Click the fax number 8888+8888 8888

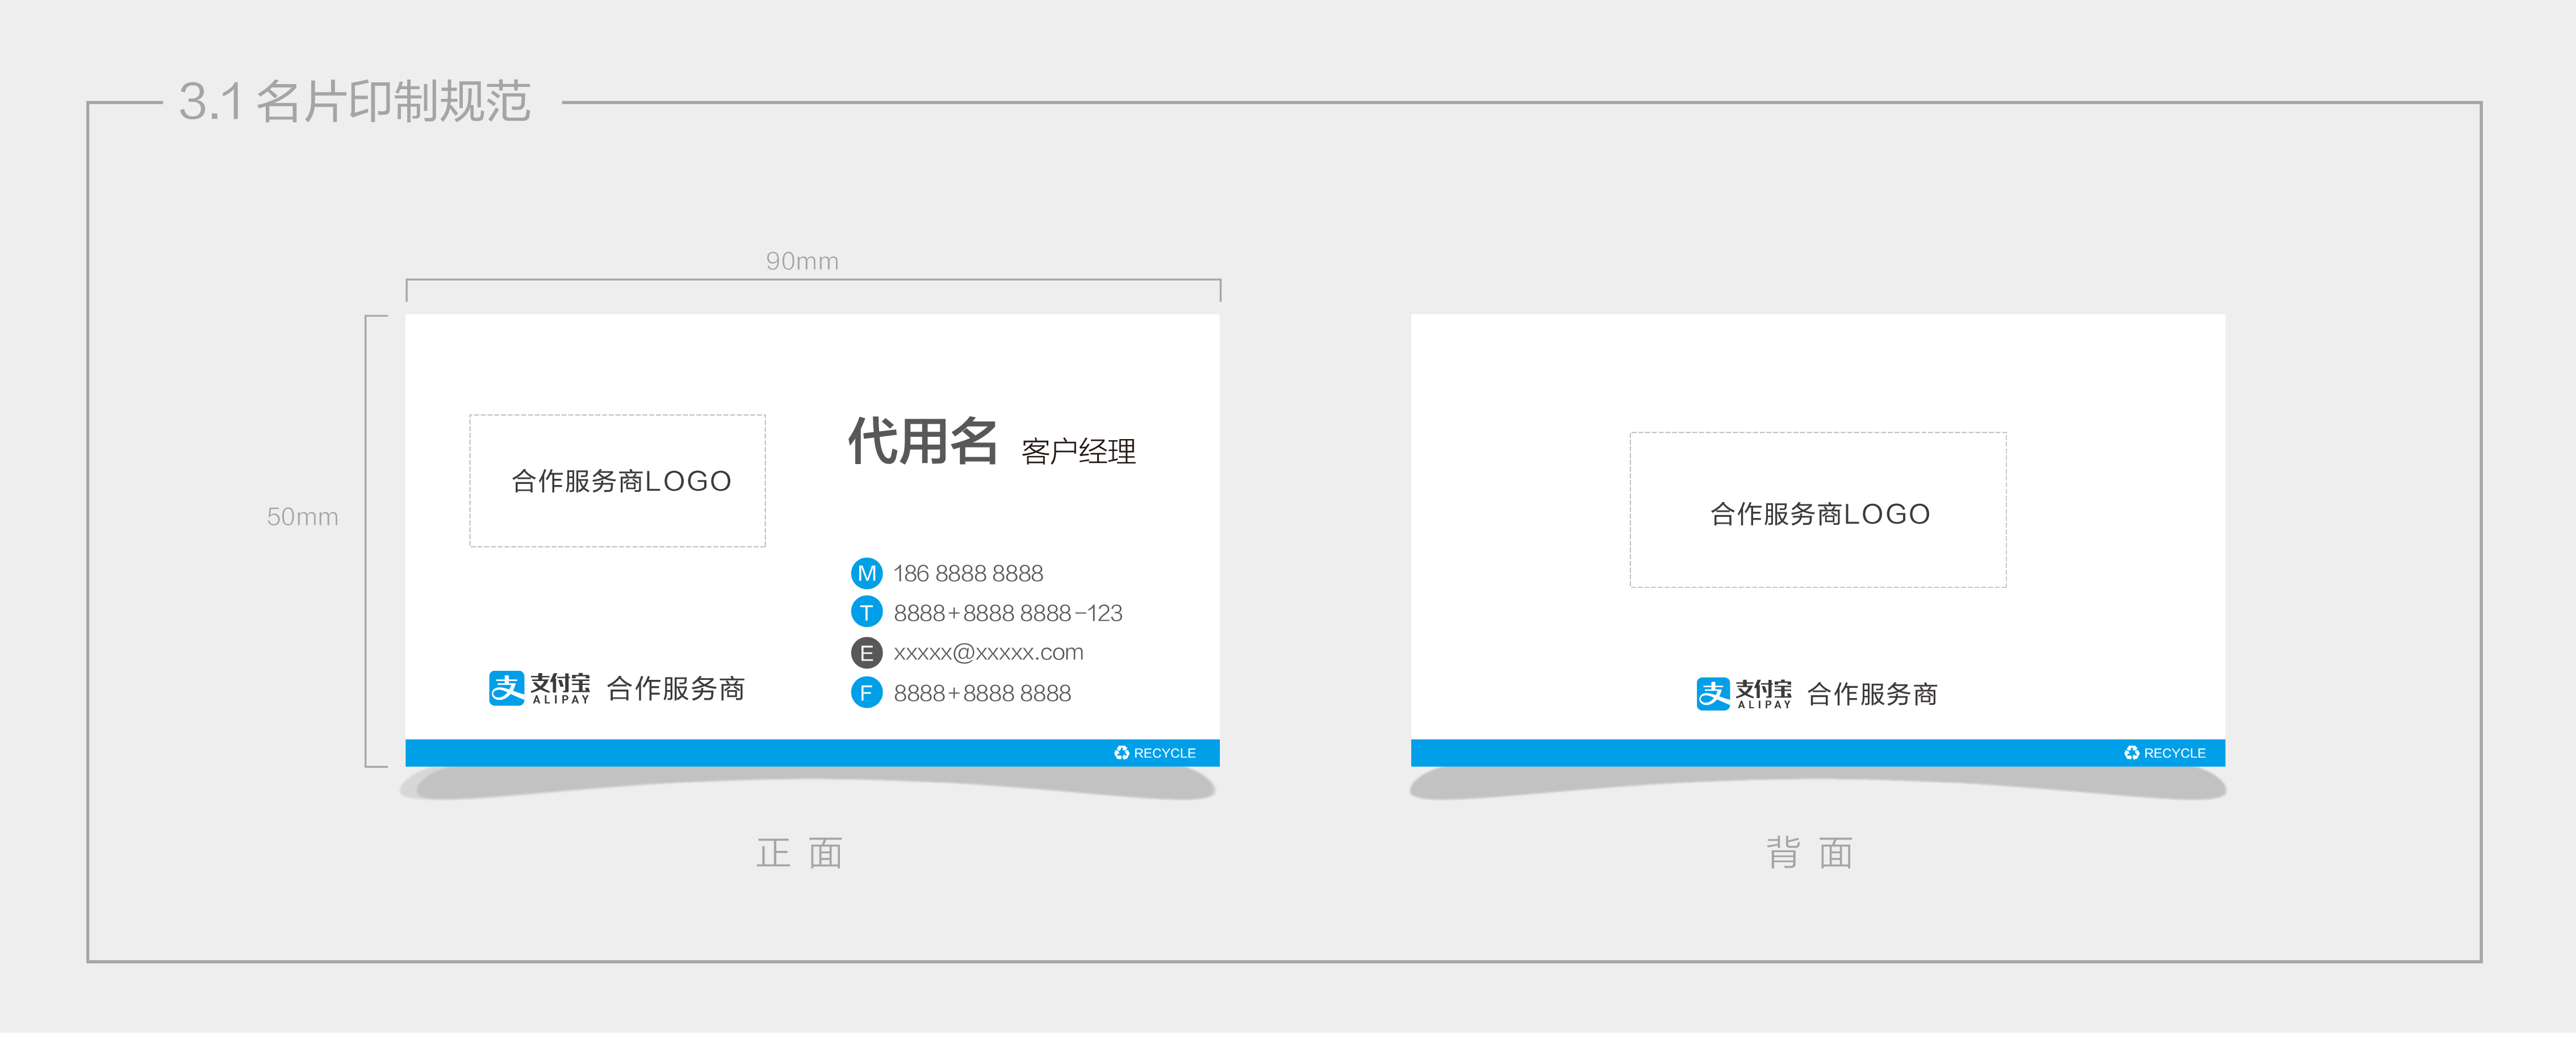pyautogui.click(x=982, y=693)
